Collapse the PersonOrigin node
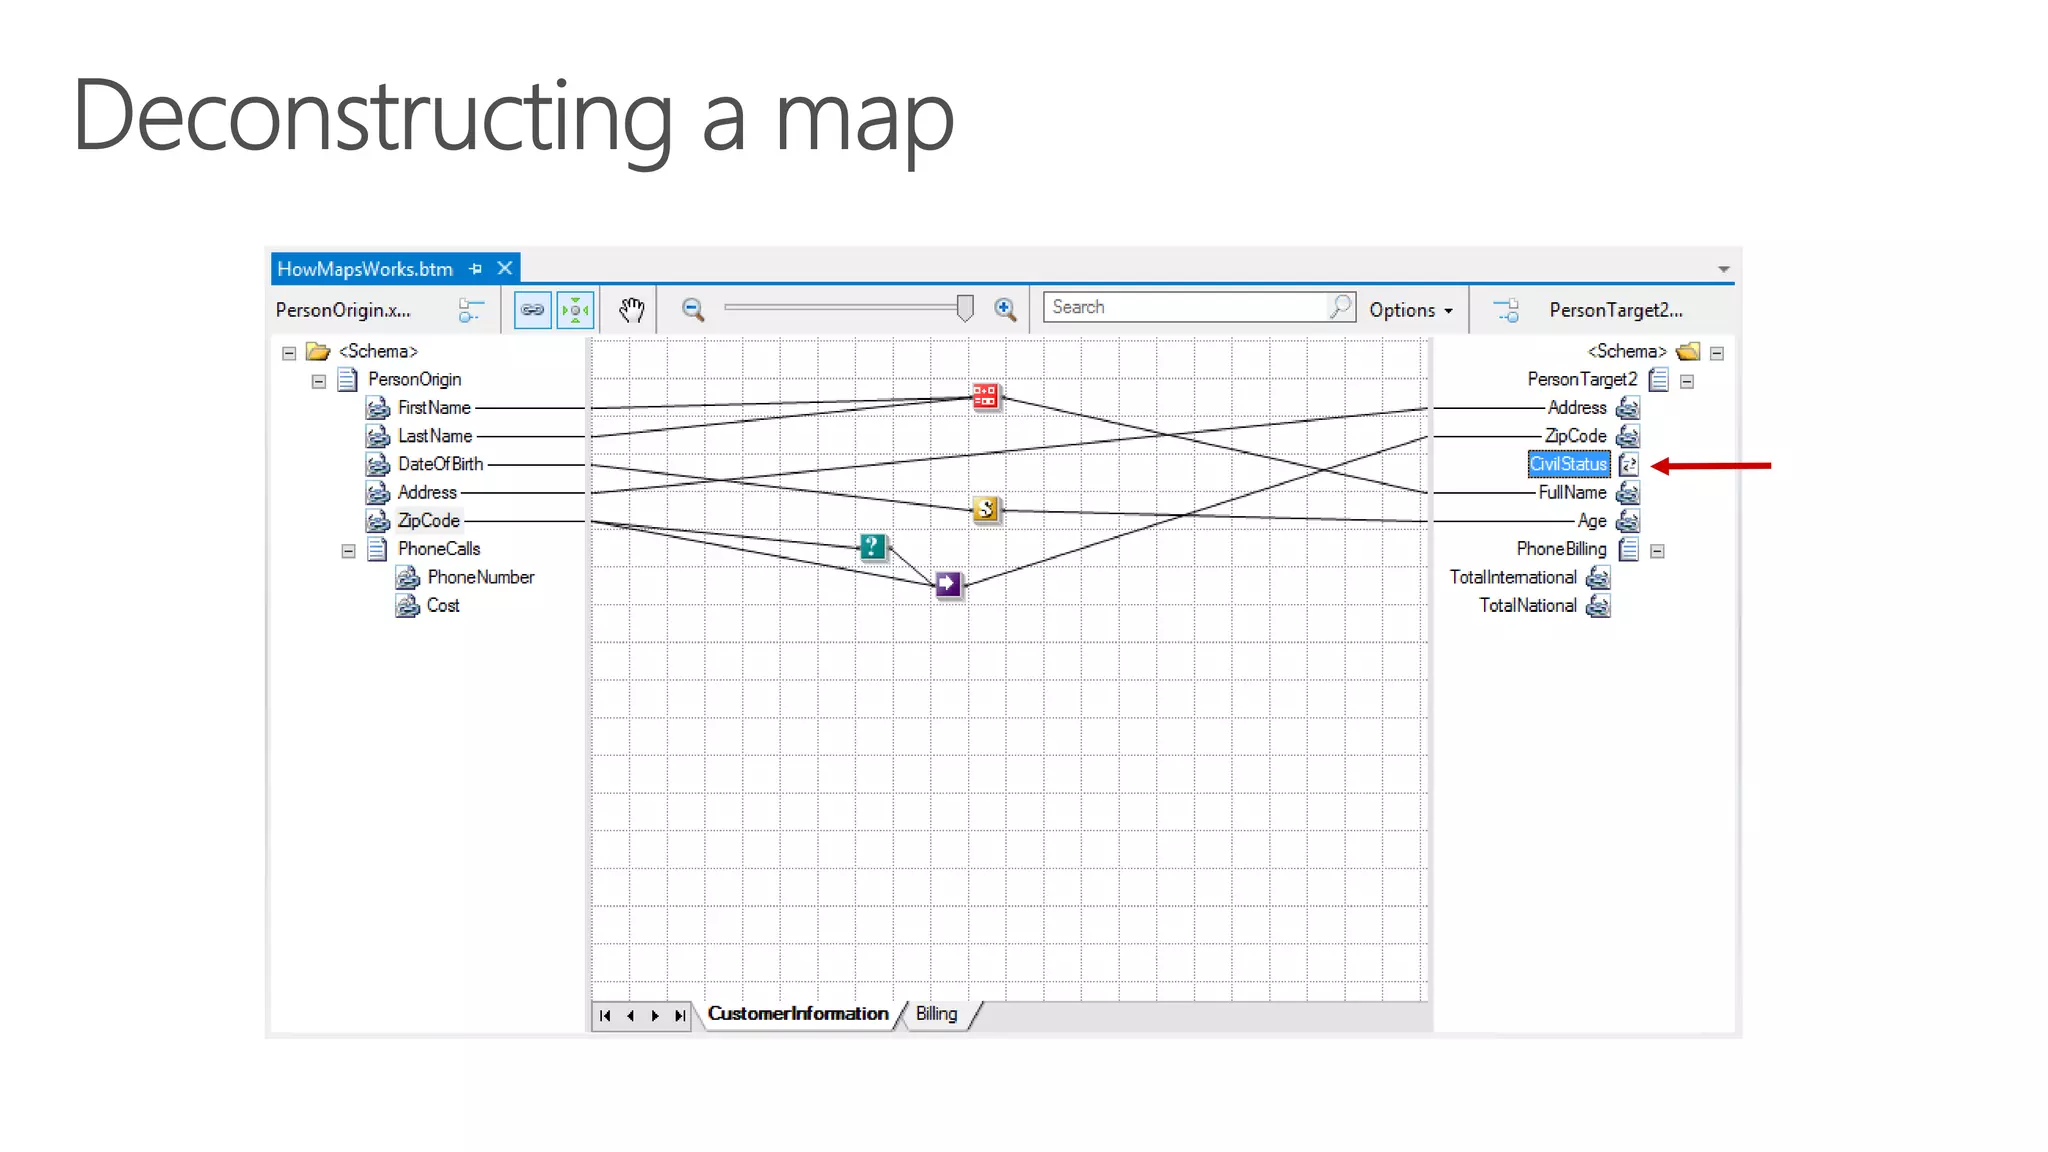Image resolution: width=2048 pixels, height=1152 pixels. 318,381
